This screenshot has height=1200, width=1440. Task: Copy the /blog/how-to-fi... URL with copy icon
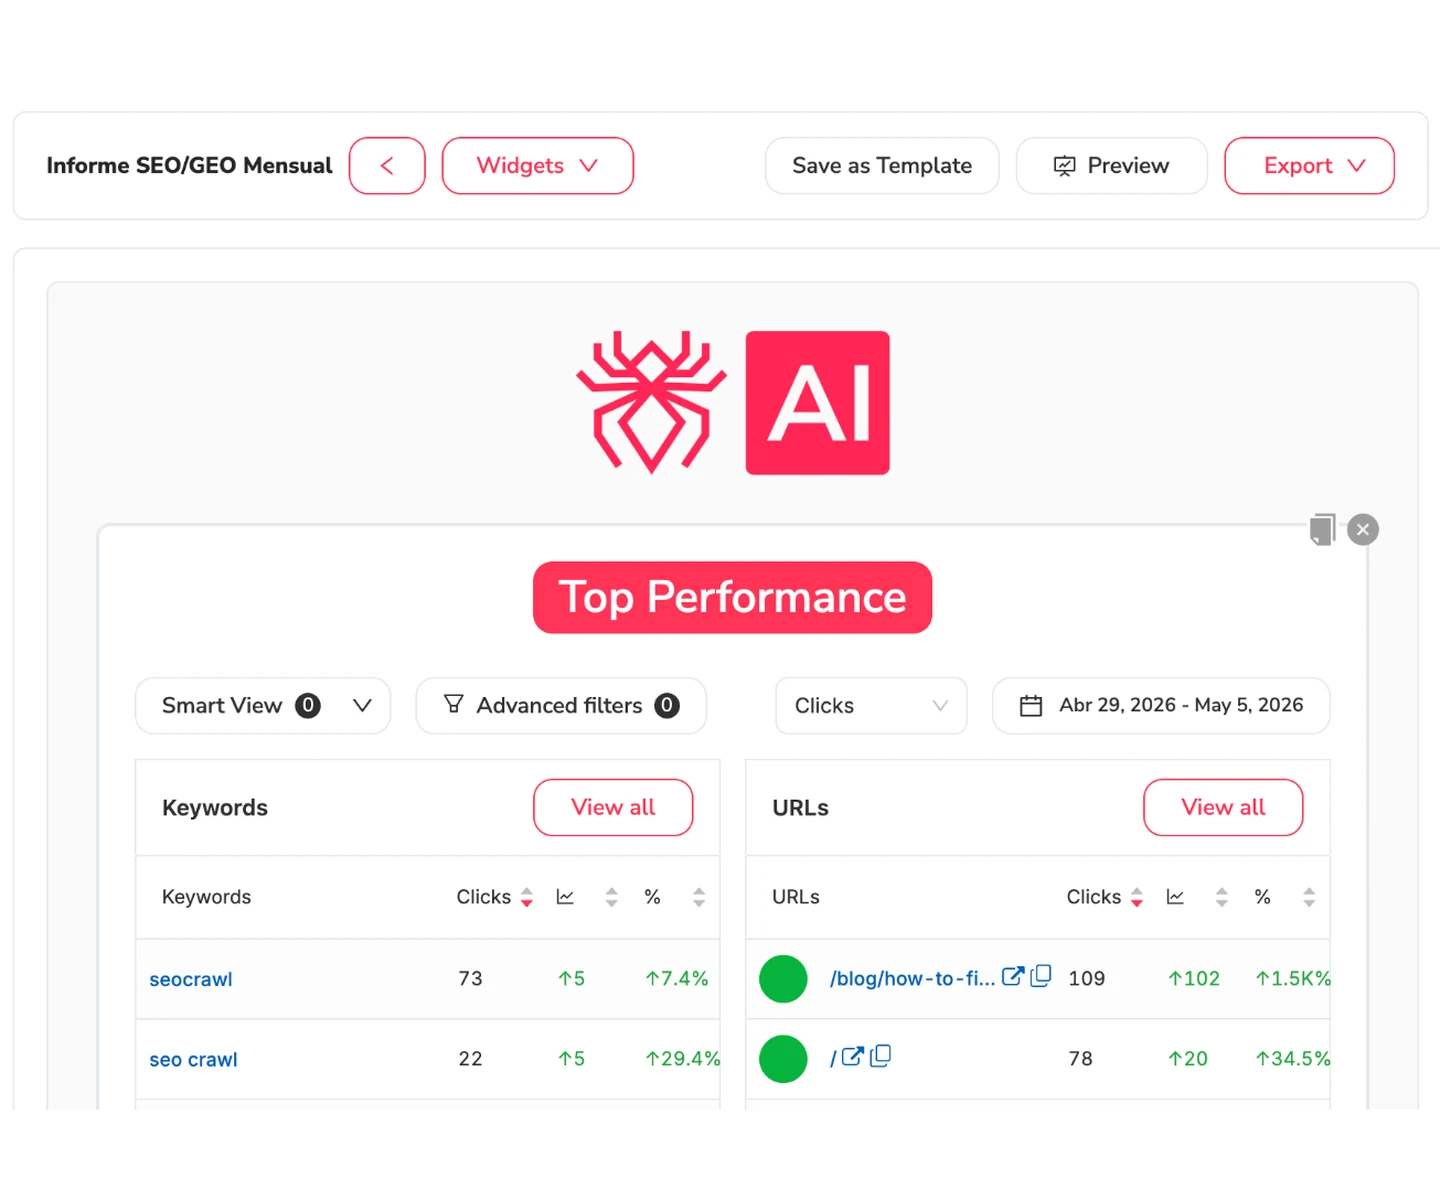coord(1041,976)
